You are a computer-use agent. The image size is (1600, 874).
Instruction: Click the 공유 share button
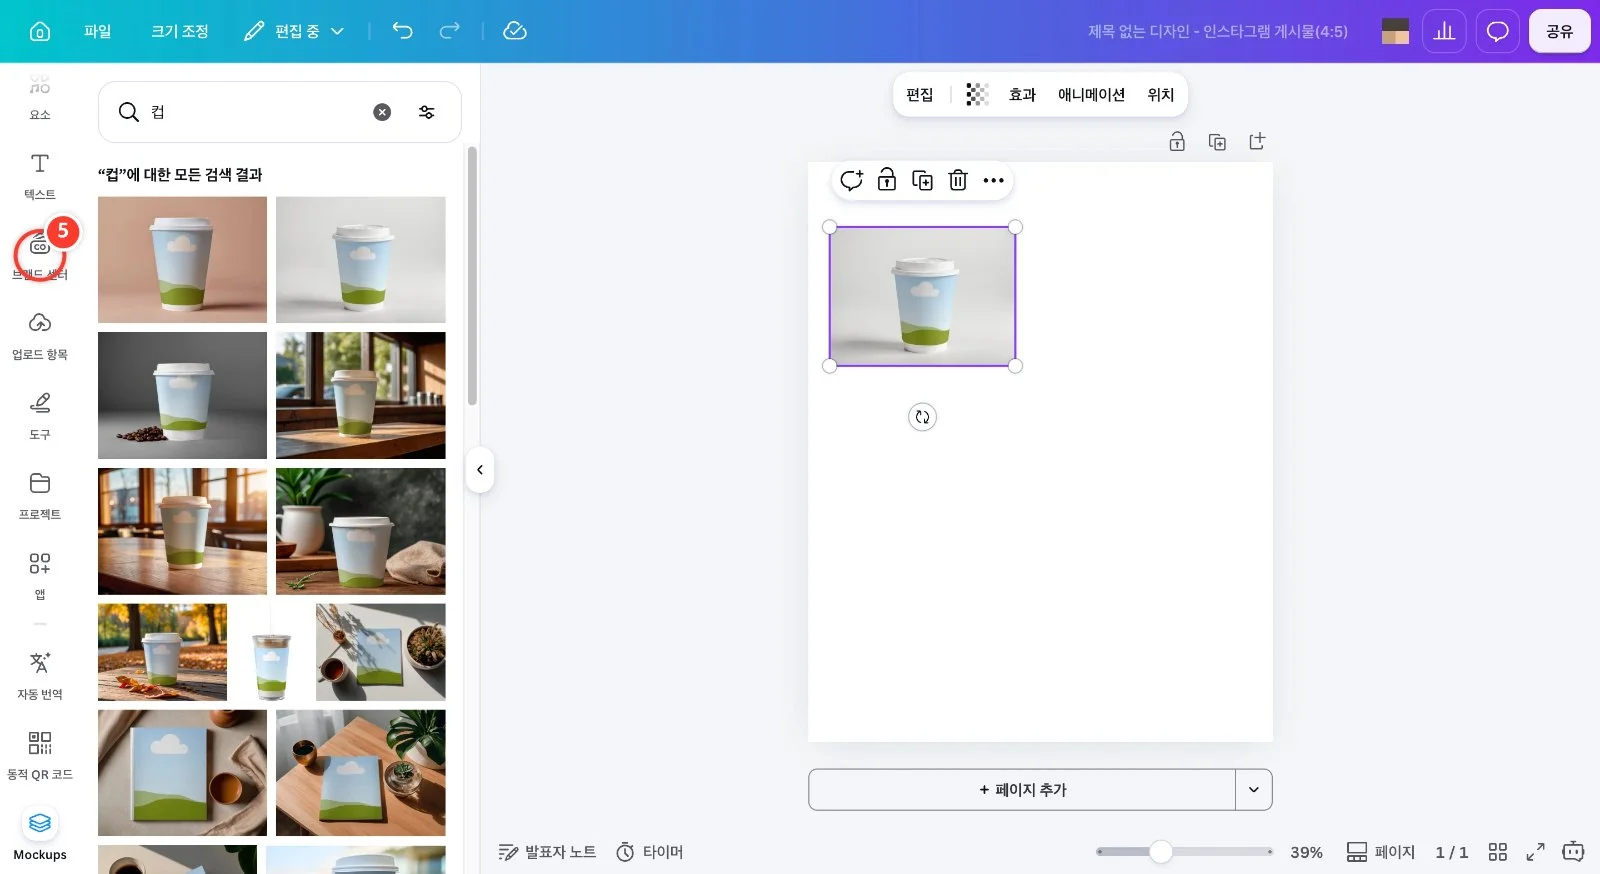(1559, 31)
